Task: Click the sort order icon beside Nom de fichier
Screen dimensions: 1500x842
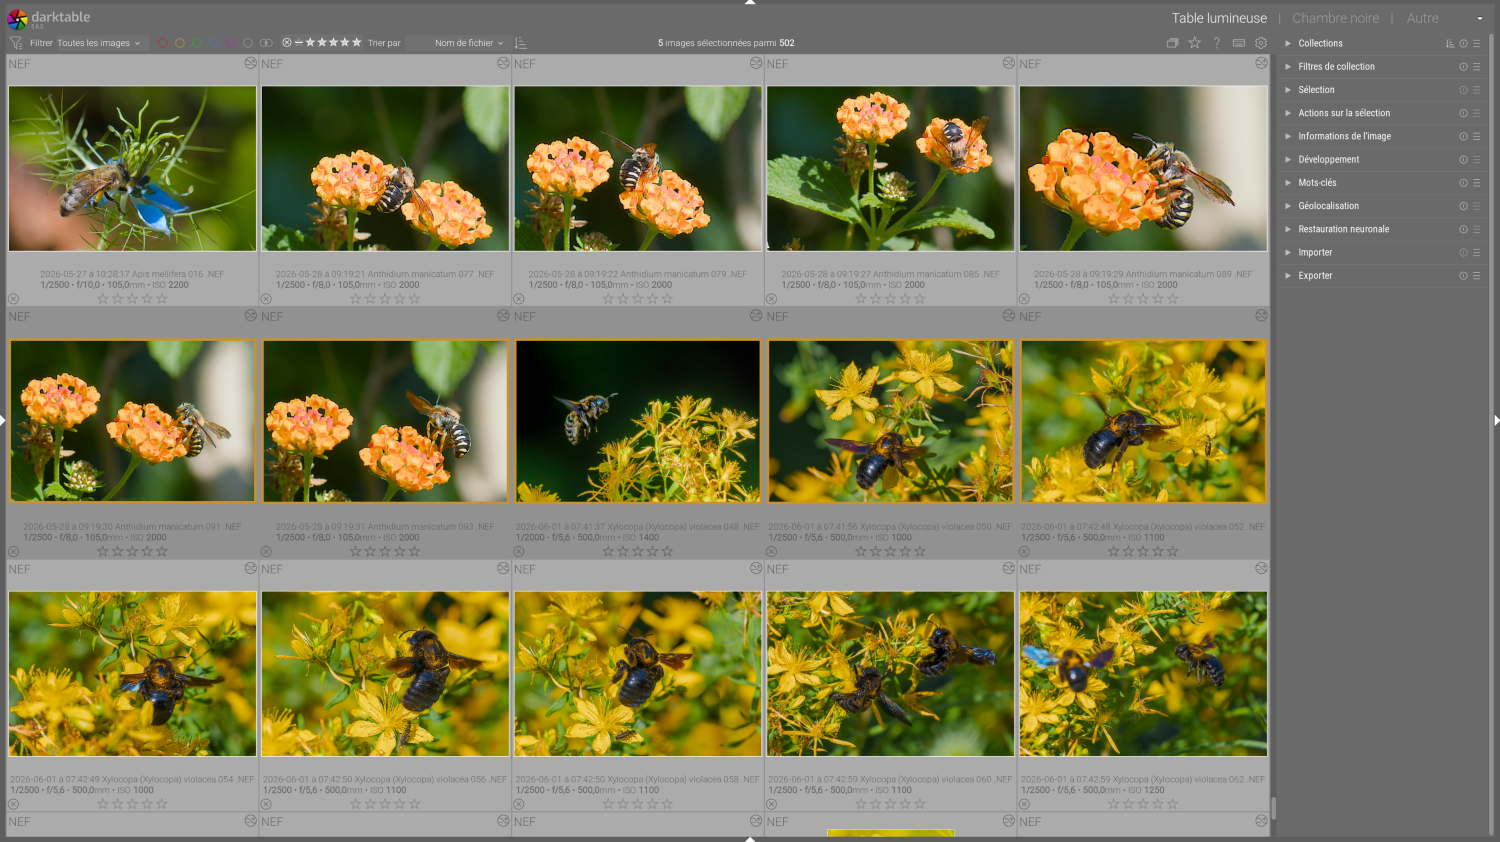Action: pos(521,43)
